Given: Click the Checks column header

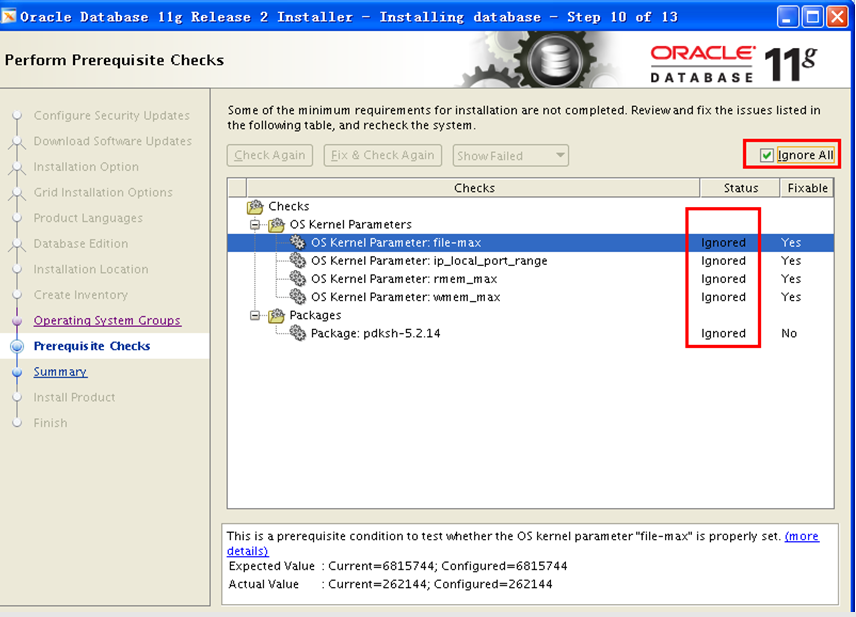Looking at the screenshot, I should tap(474, 188).
